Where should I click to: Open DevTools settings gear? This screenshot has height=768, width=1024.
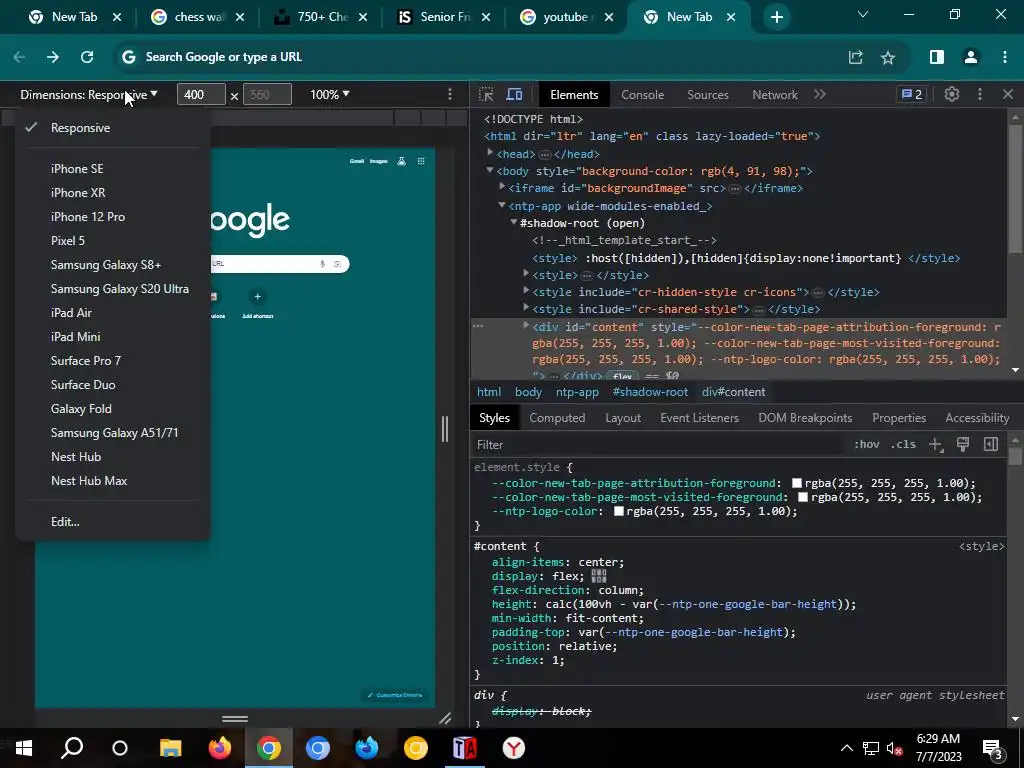952,94
